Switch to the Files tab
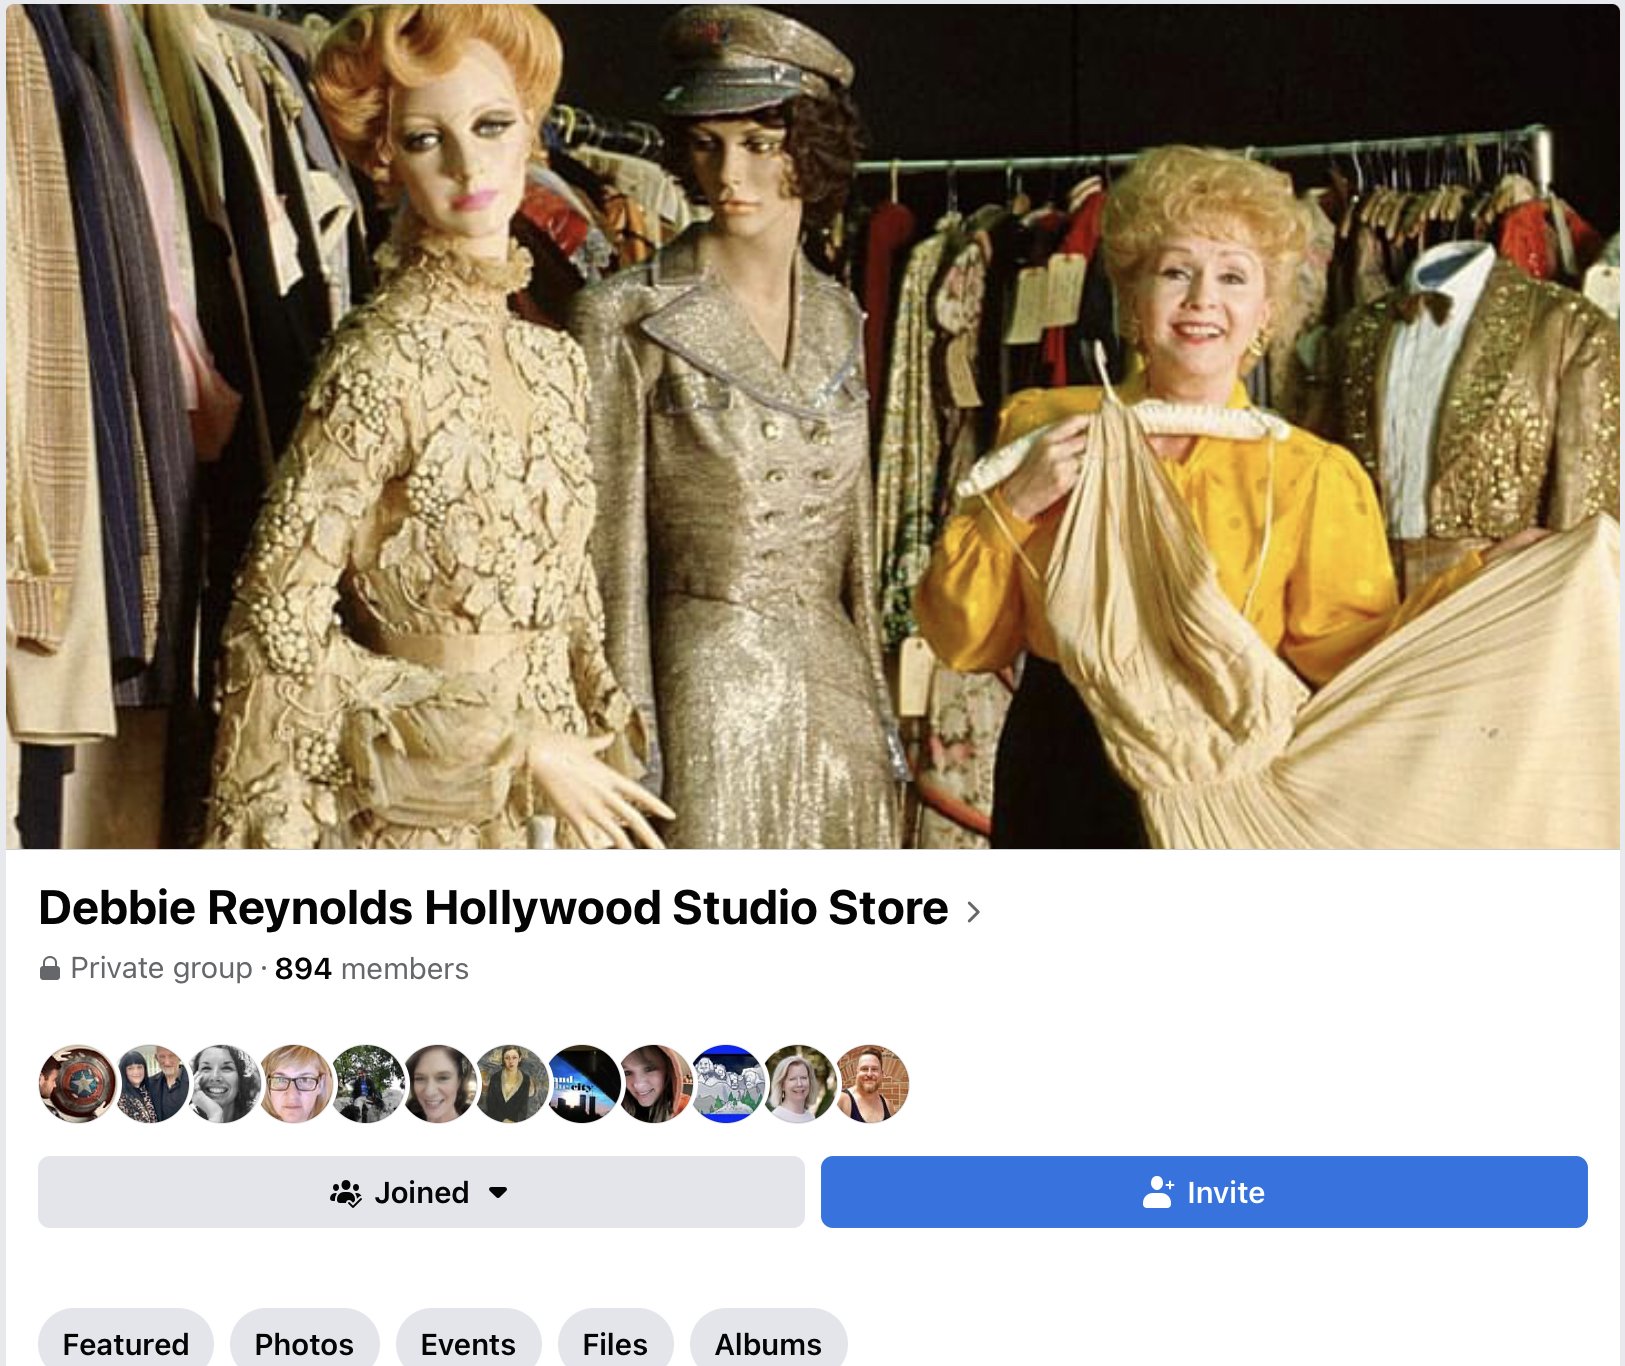The image size is (1625, 1366). pos(615,1338)
